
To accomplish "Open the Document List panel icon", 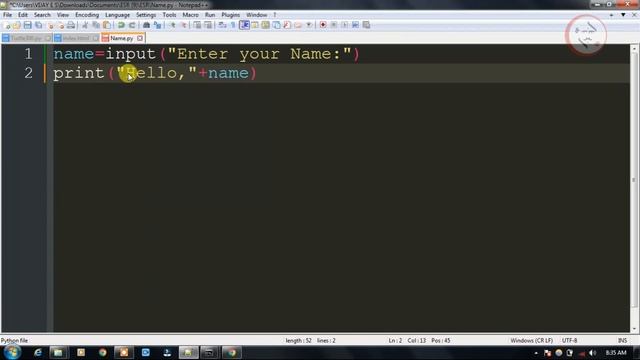I will click(x=276, y=25).
